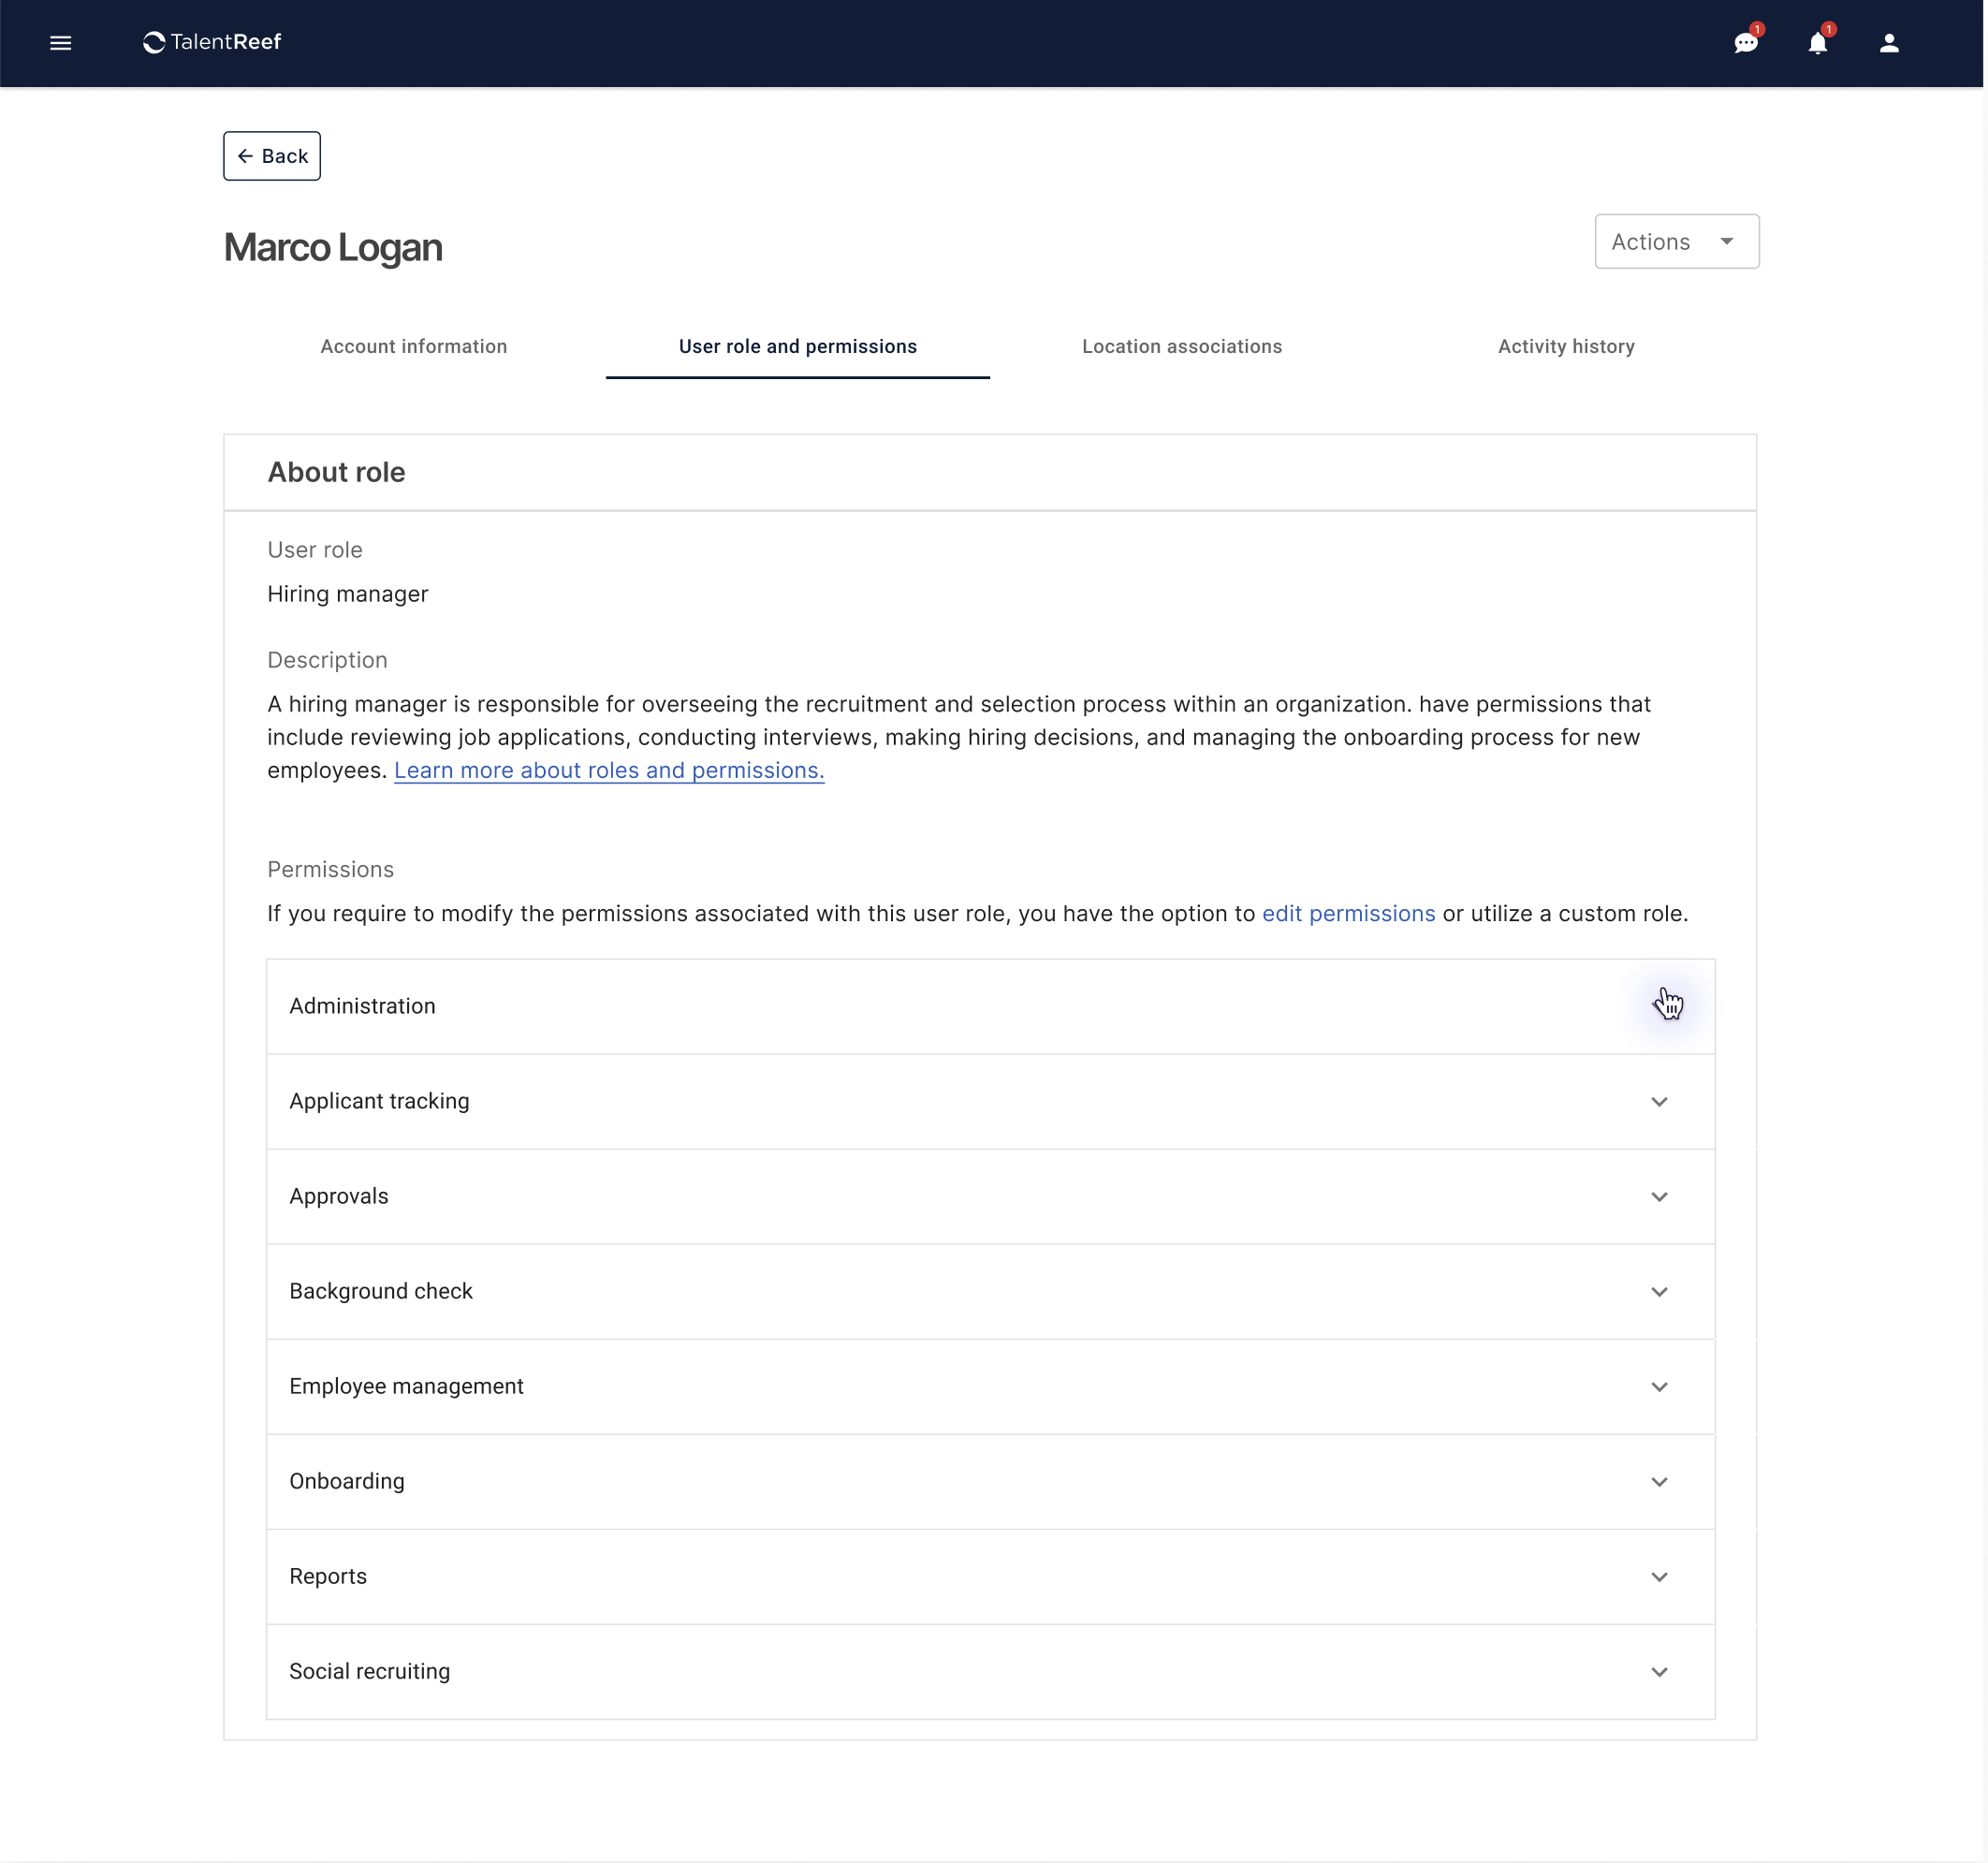Viewport: 1988px width, 1863px height.
Task: Go back using the Back button
Action: 272,156
